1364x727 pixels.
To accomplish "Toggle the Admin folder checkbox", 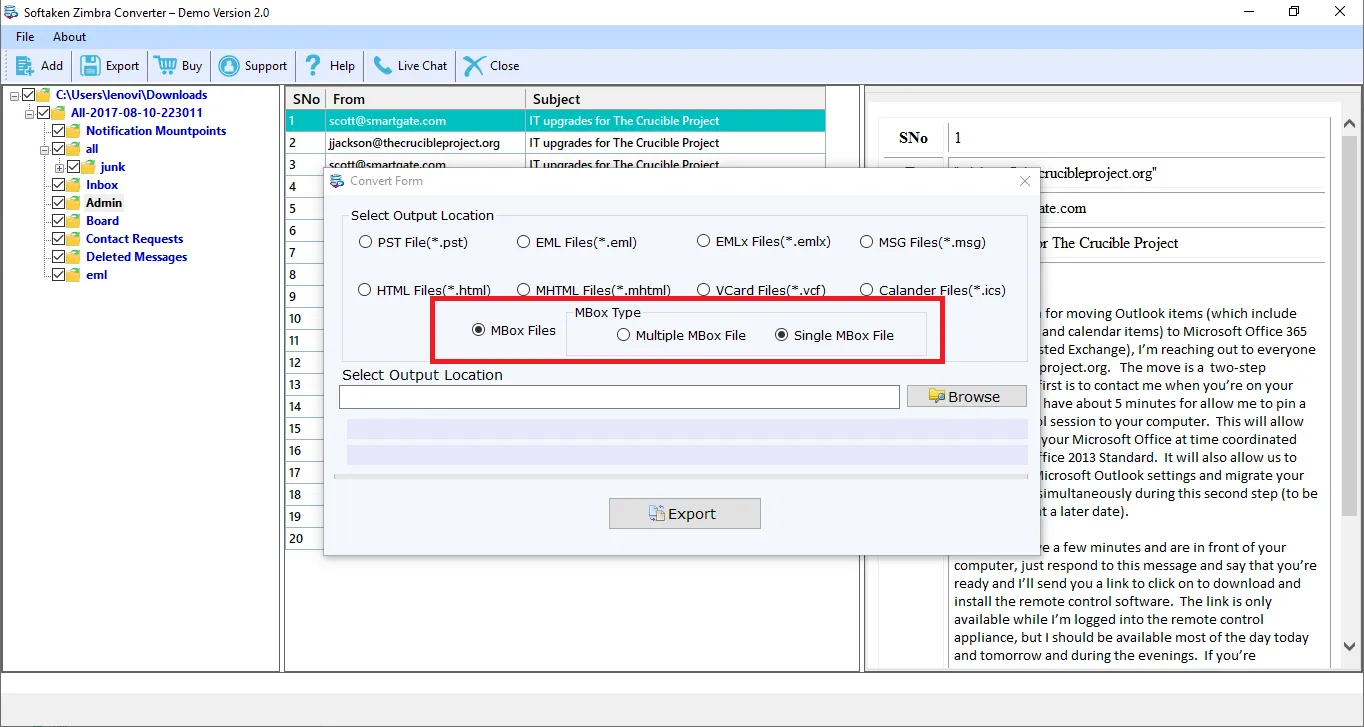I will [x=59, y=203].
